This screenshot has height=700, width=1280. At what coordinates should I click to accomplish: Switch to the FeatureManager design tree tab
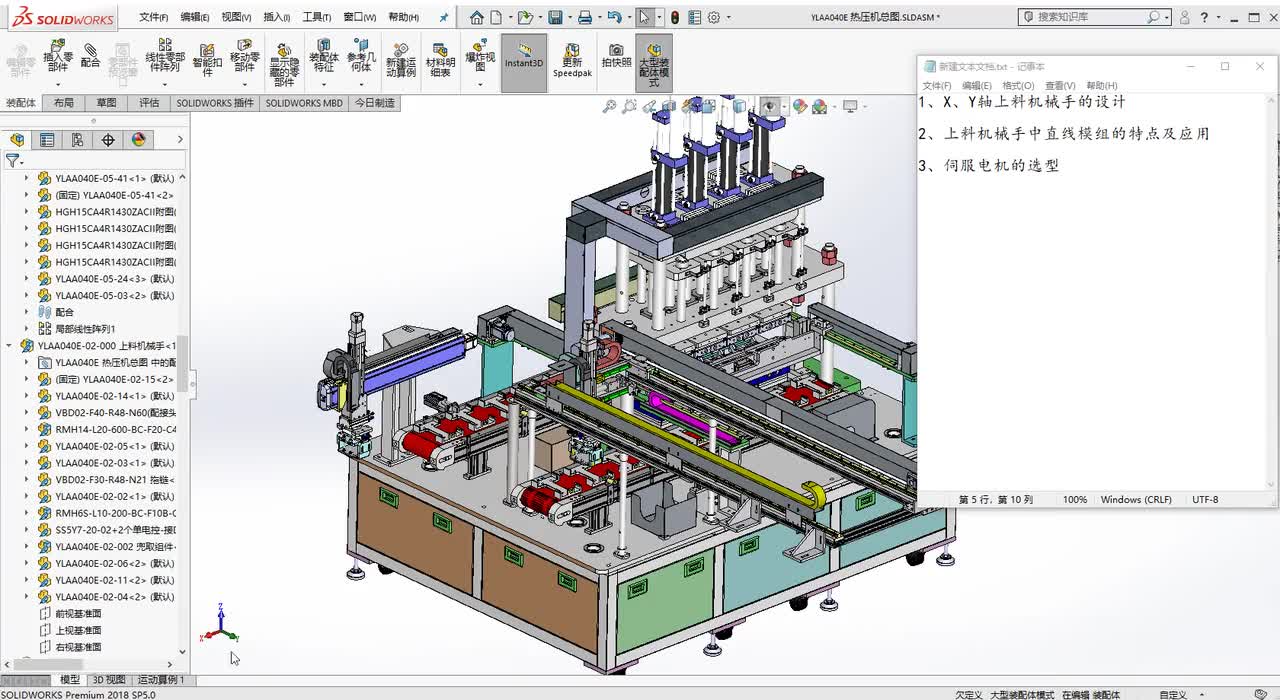point(16,140)
